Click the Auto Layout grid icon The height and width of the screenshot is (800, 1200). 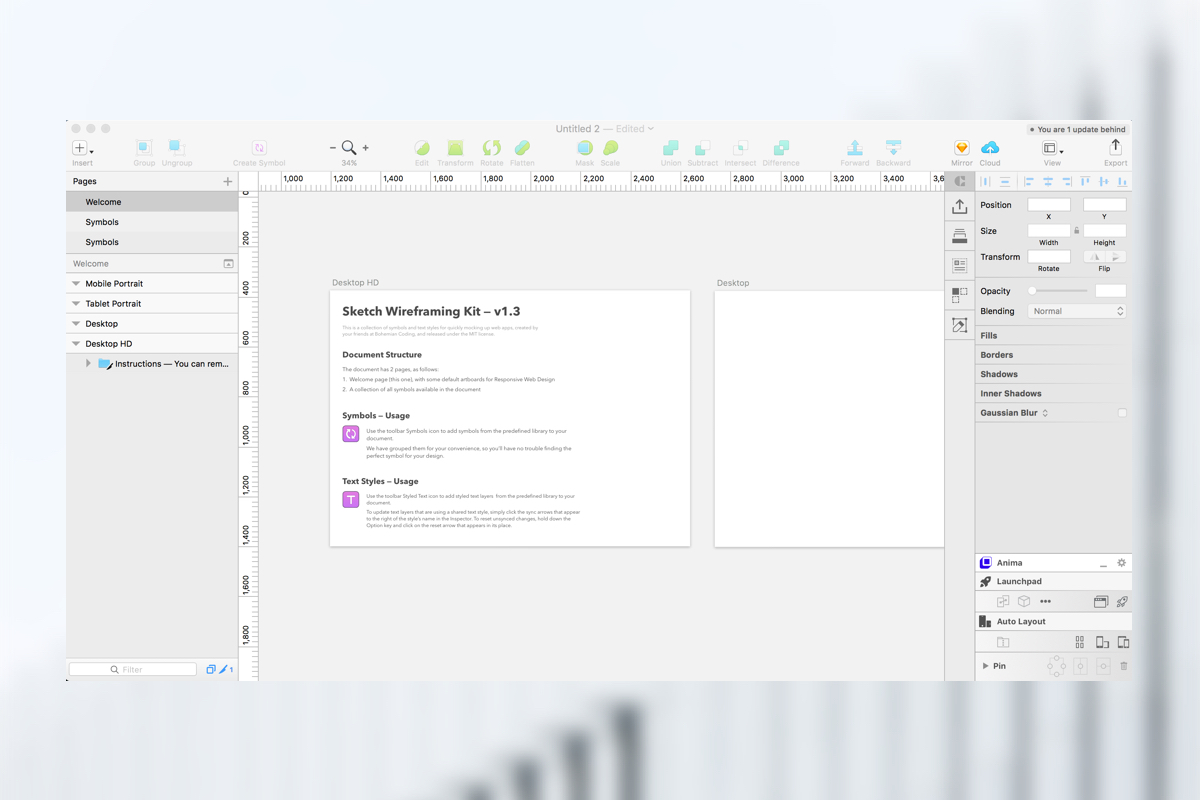coord(1080,642)
